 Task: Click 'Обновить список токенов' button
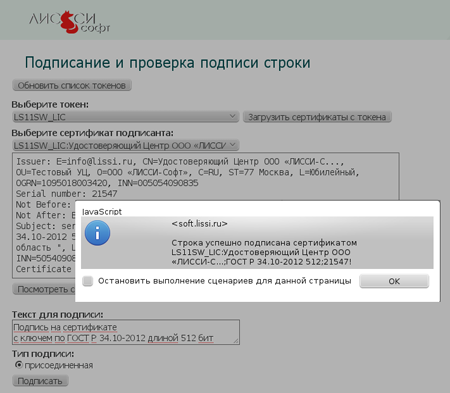pos(72,85)
